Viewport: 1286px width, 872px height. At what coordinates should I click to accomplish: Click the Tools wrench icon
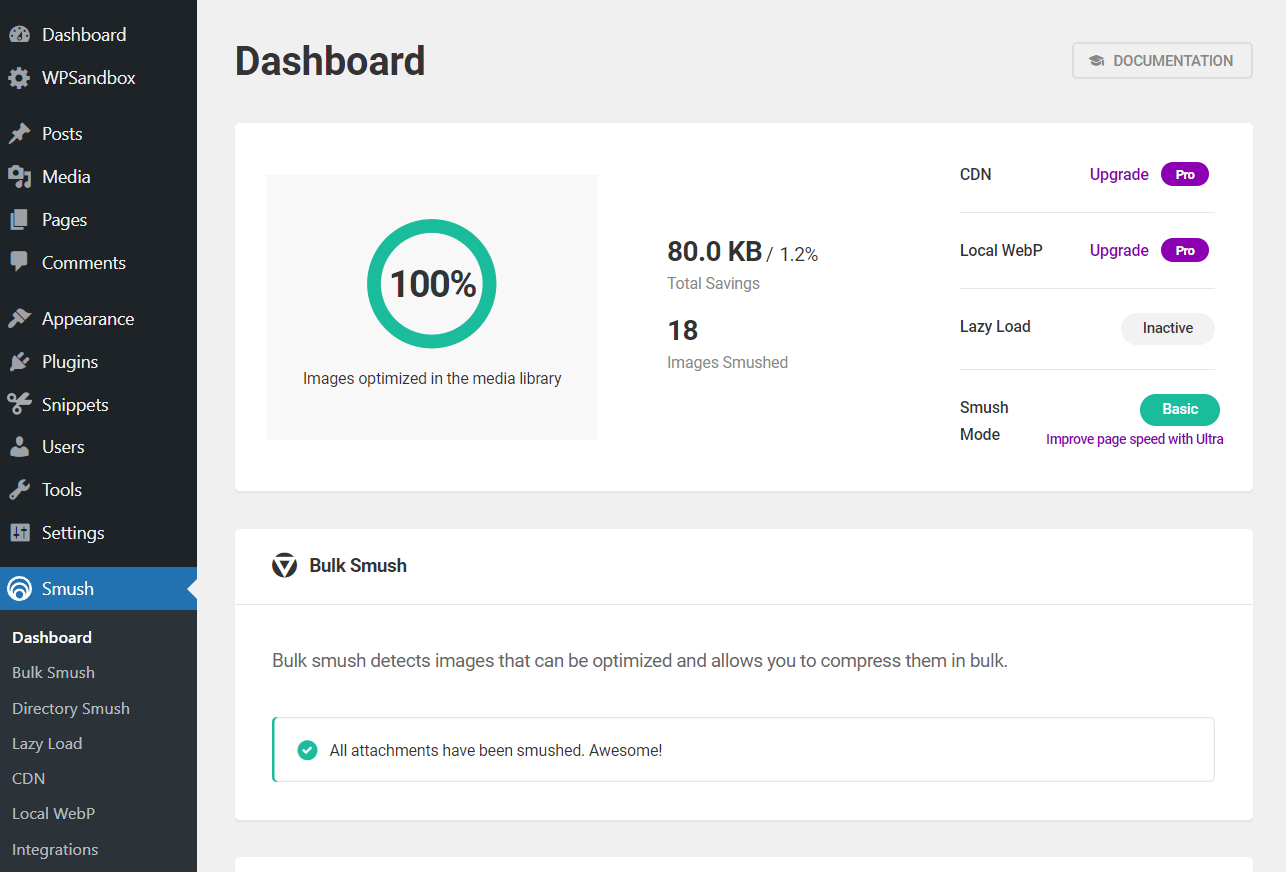click(x=19, y=490)
